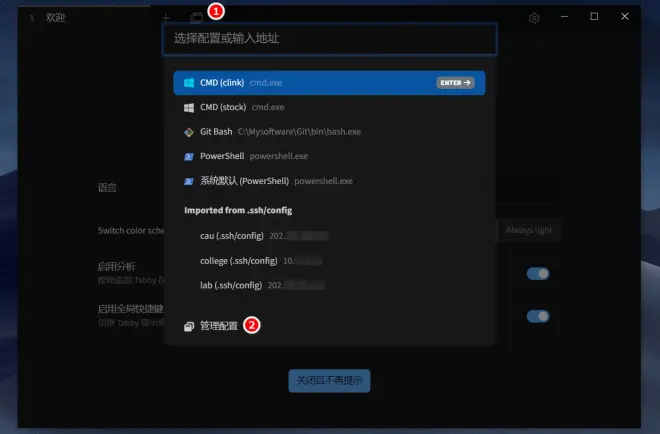Image resolution: width=660 pixels, height=434 pixels.
Task: Select CMD (stock) profile
Action: [329, 107]
